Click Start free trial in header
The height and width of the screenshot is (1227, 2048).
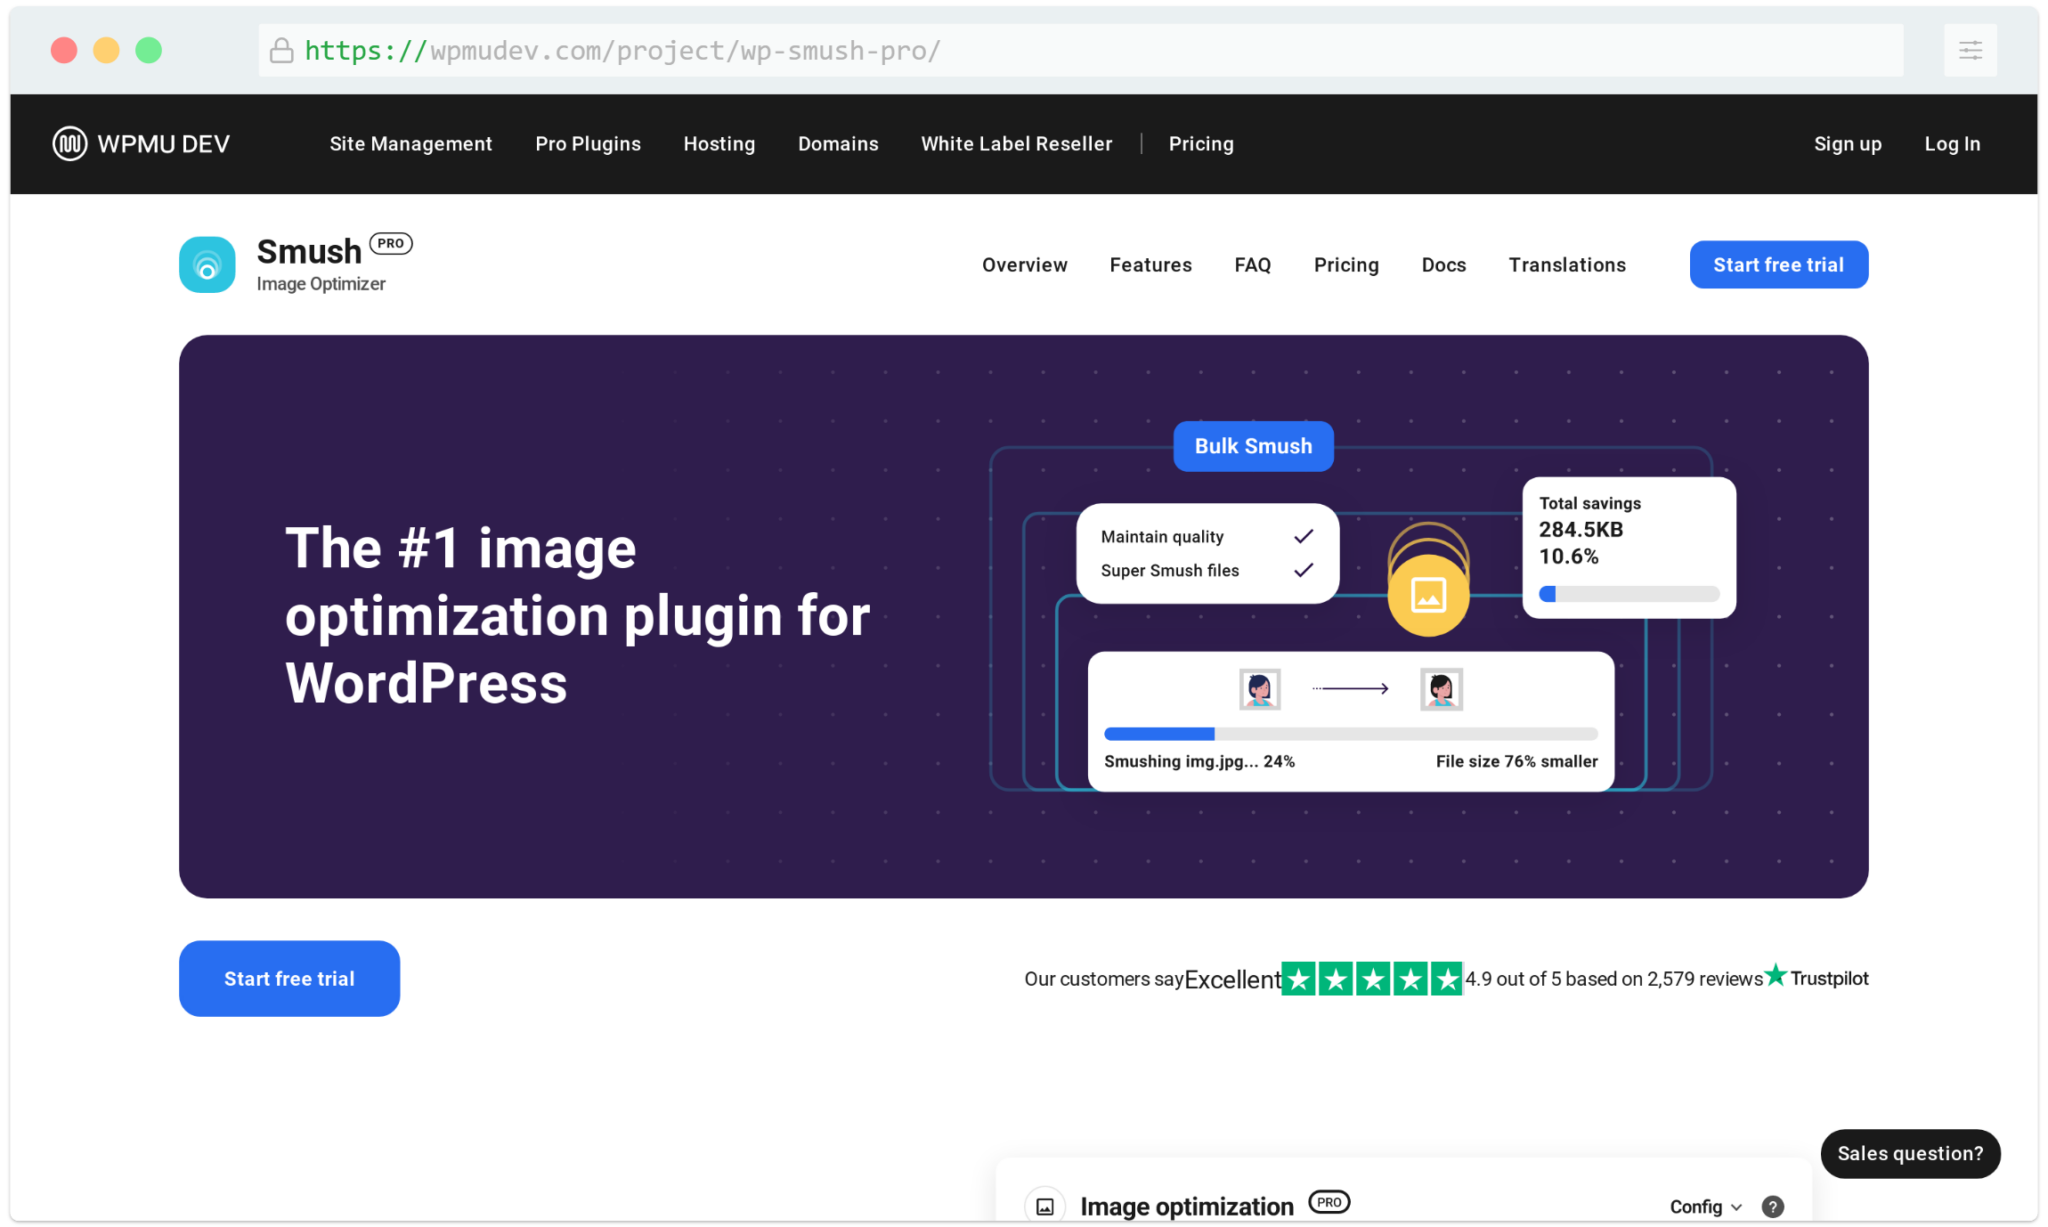(1778, 265)
